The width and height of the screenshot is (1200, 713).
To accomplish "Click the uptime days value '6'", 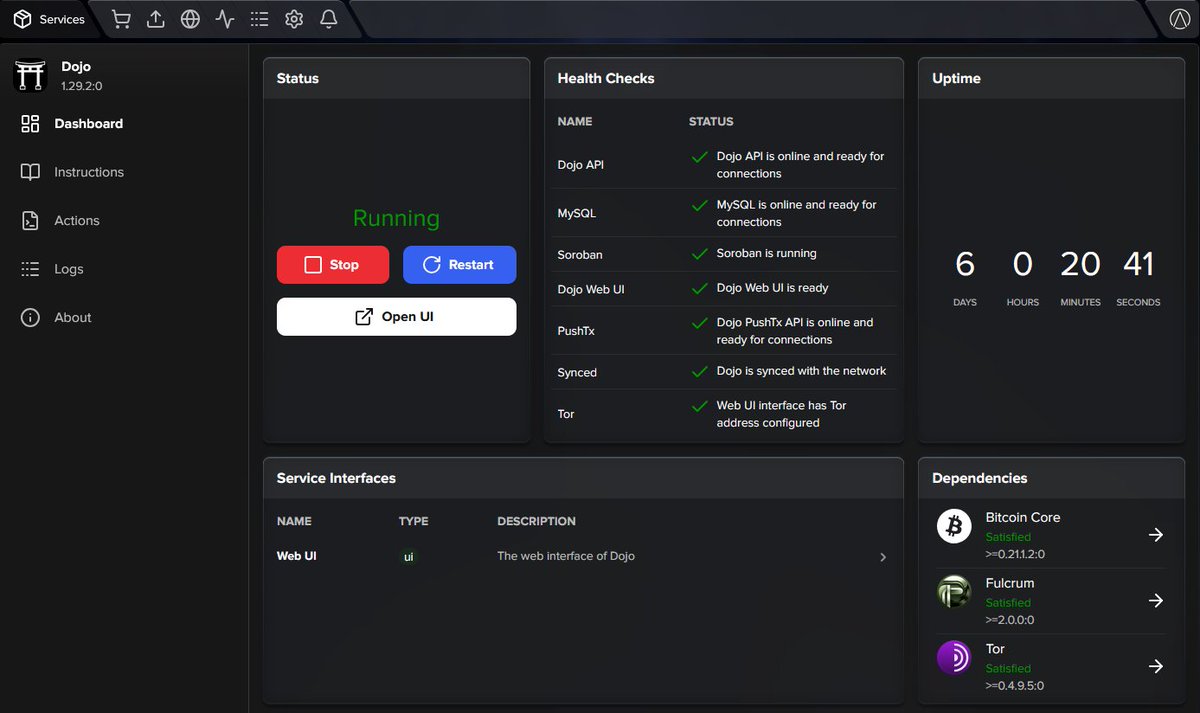I will pyautogui.click(x=965, y=264).
